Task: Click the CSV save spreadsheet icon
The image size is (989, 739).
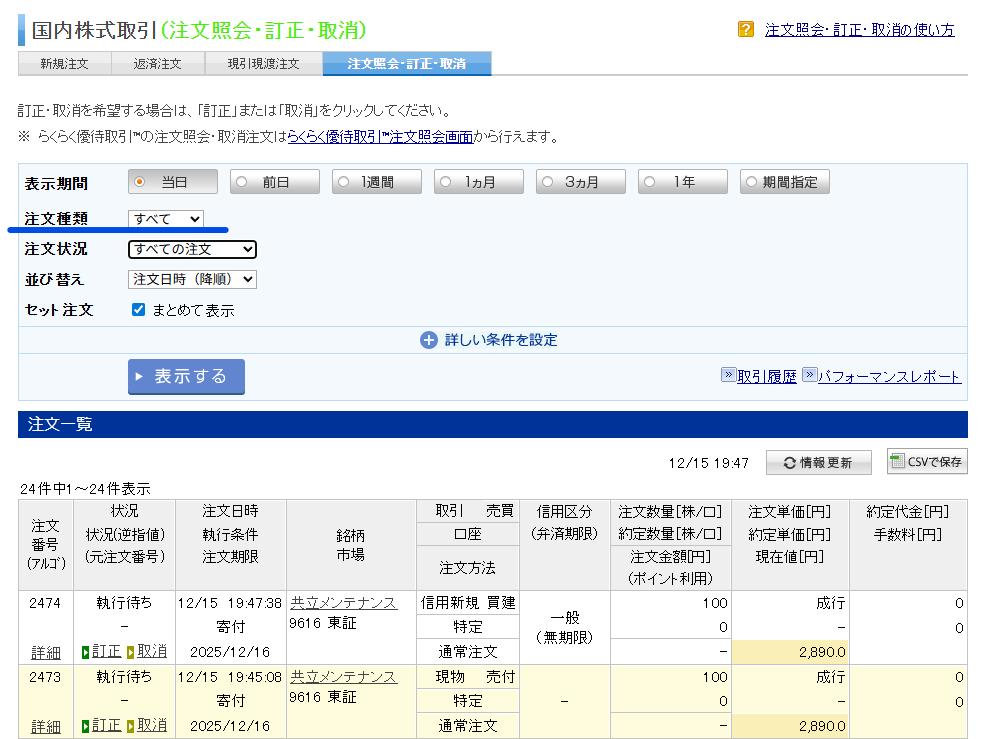Action: 897,462
